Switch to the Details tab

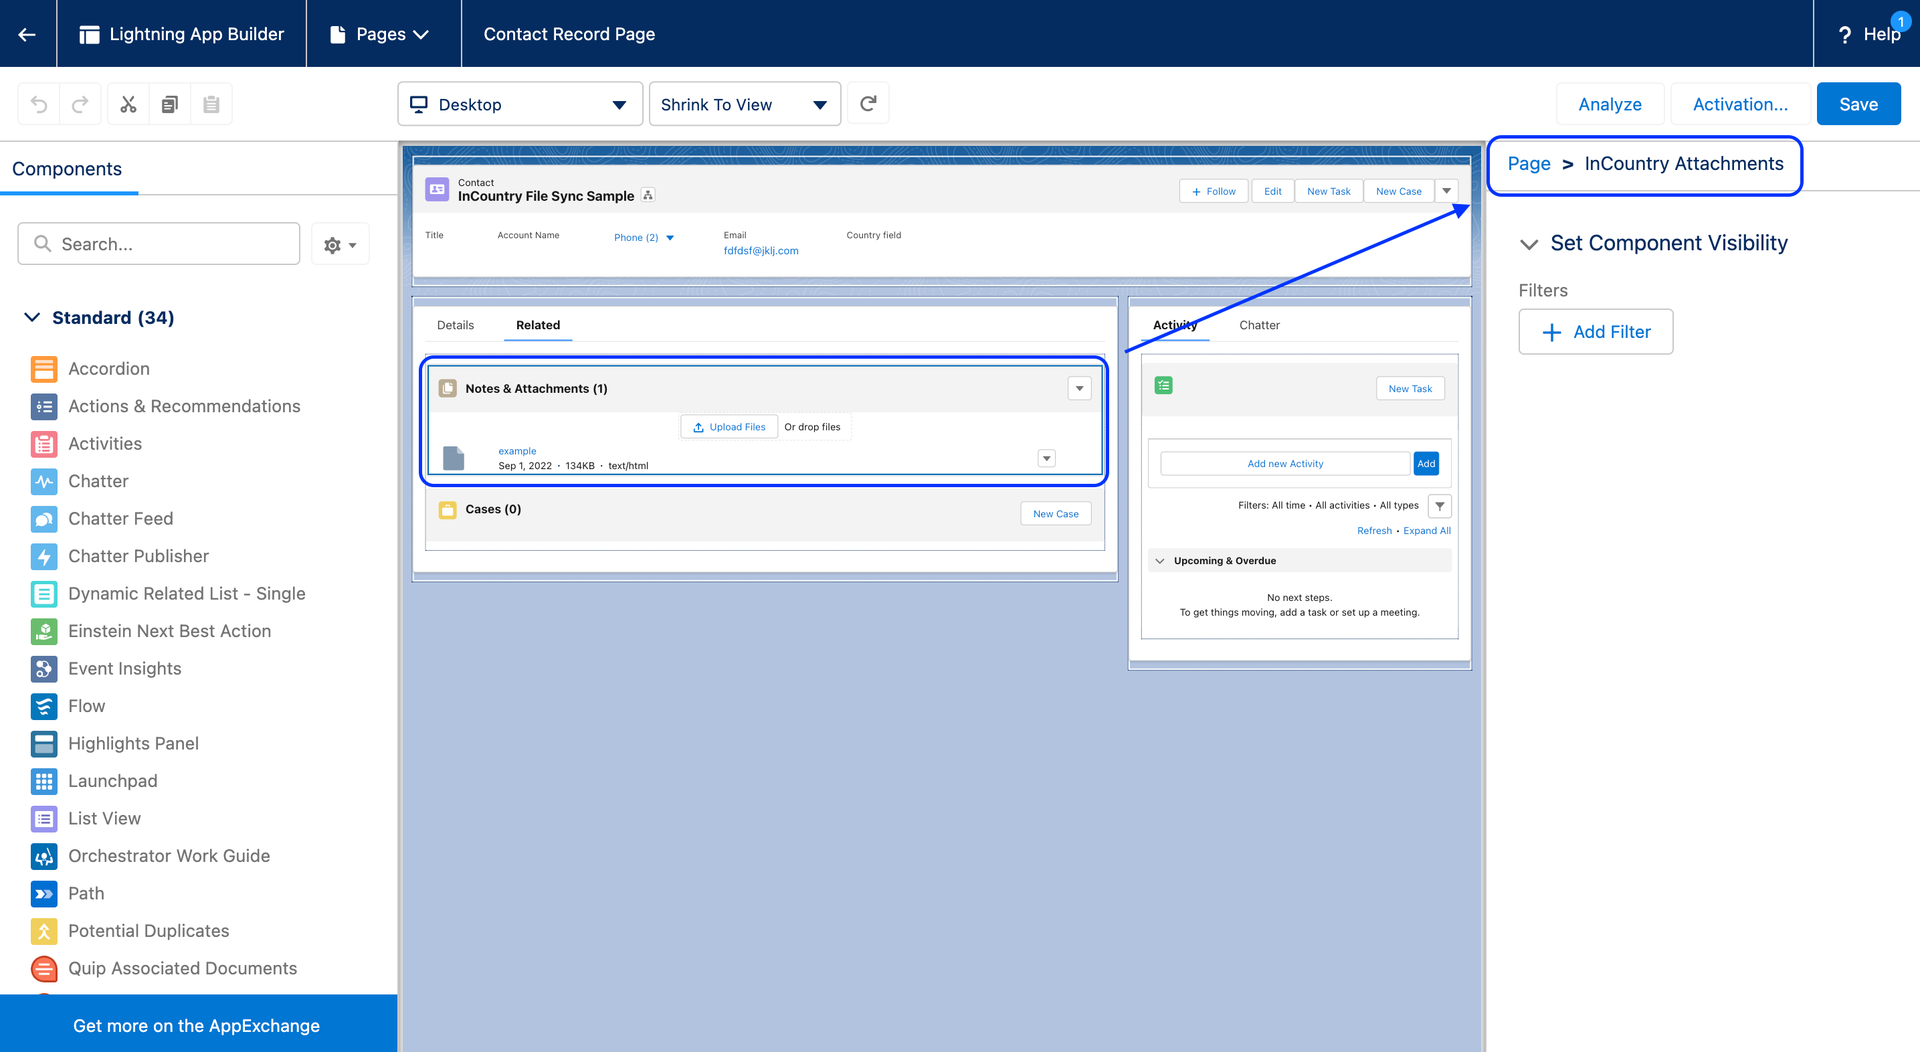tap(455, 325)
